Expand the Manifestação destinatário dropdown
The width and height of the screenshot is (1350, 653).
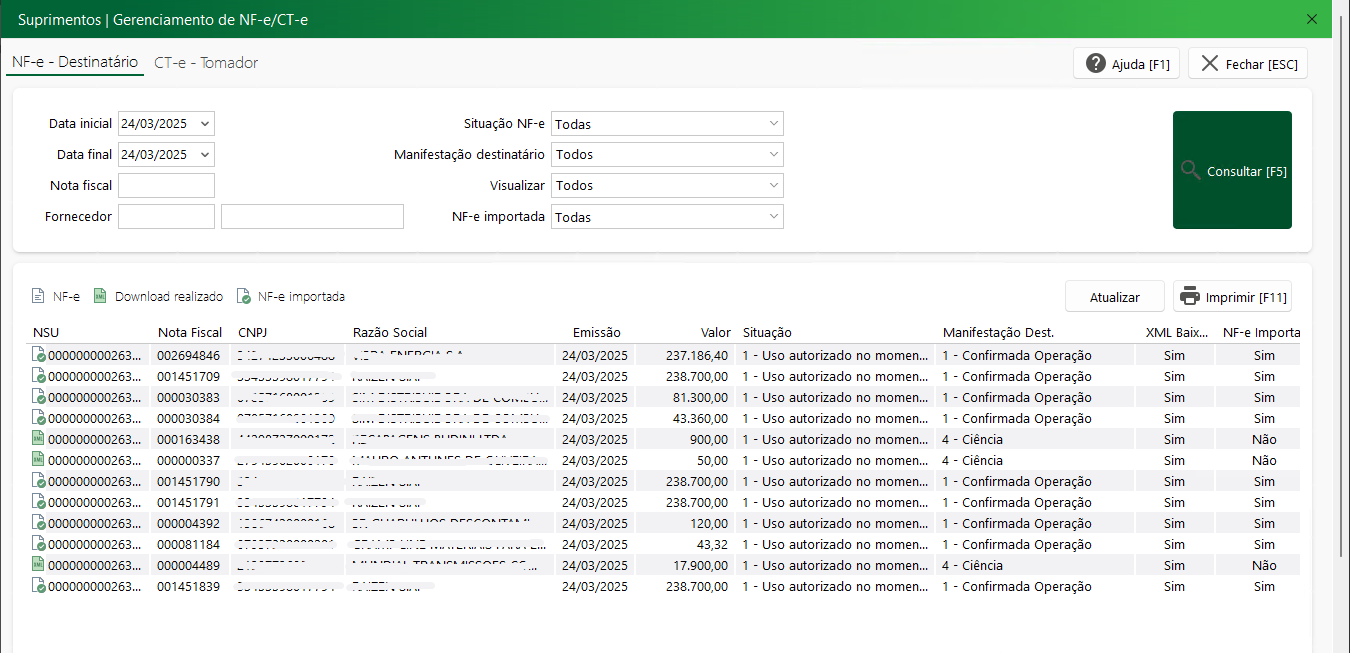point(773,155)
